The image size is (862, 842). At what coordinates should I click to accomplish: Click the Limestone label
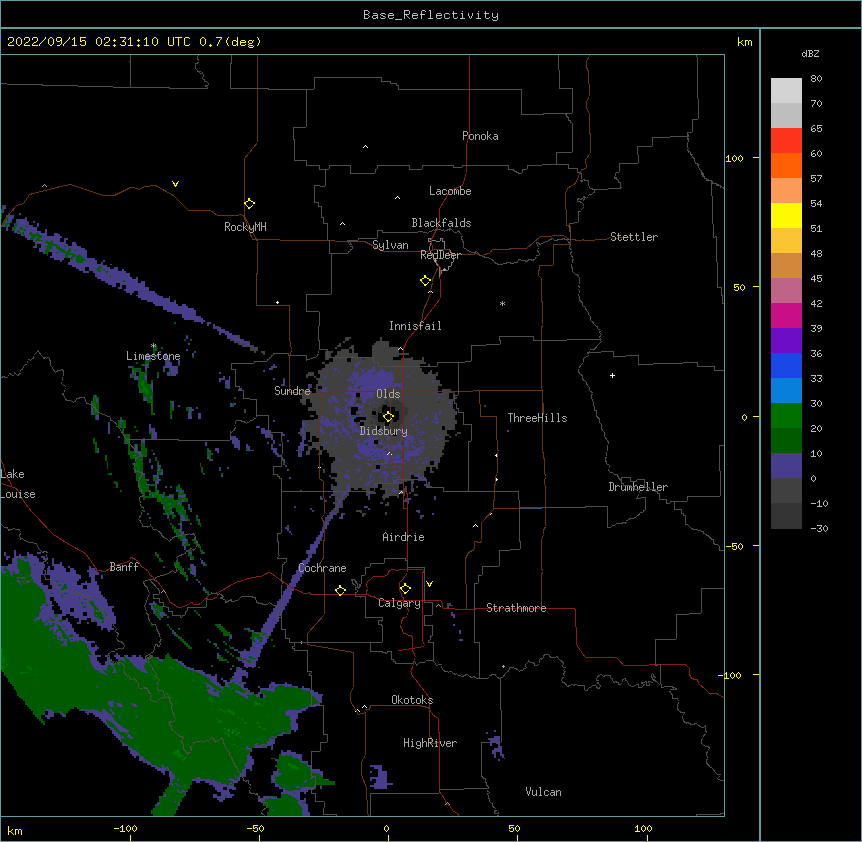click(x=153, y=356)
